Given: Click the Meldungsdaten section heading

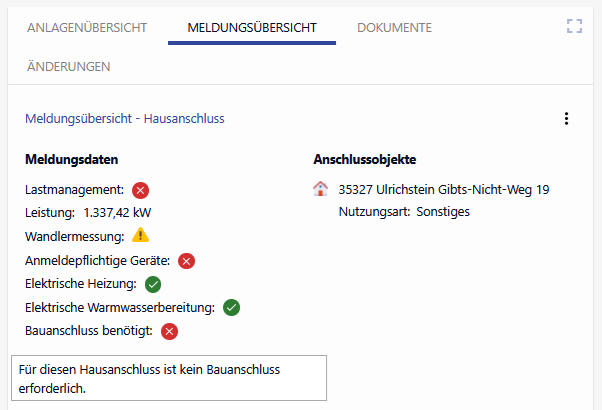Looking at the screenshot, I should [72, 160].
